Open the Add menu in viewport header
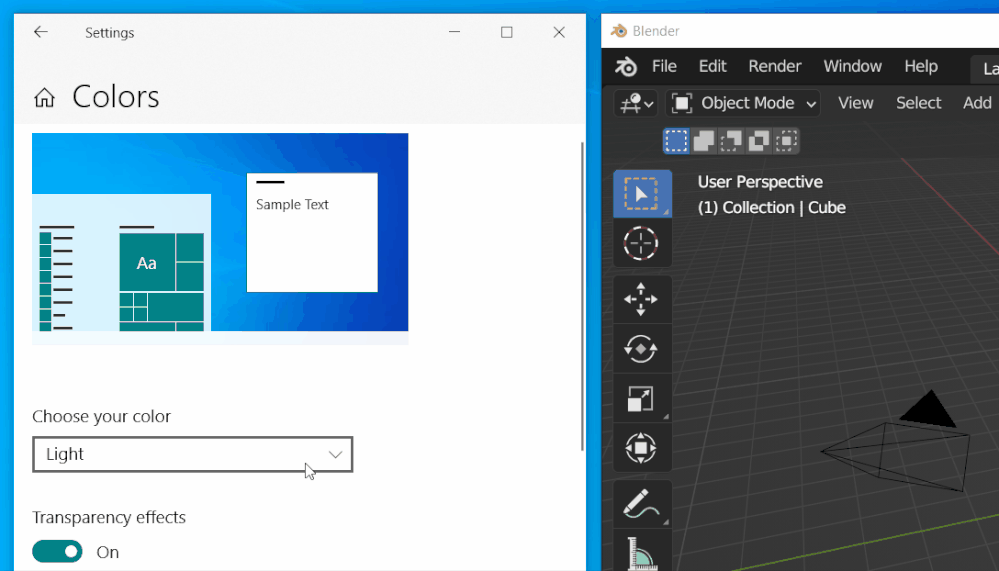This screenshot has height=571, width=999. [977, 103]
